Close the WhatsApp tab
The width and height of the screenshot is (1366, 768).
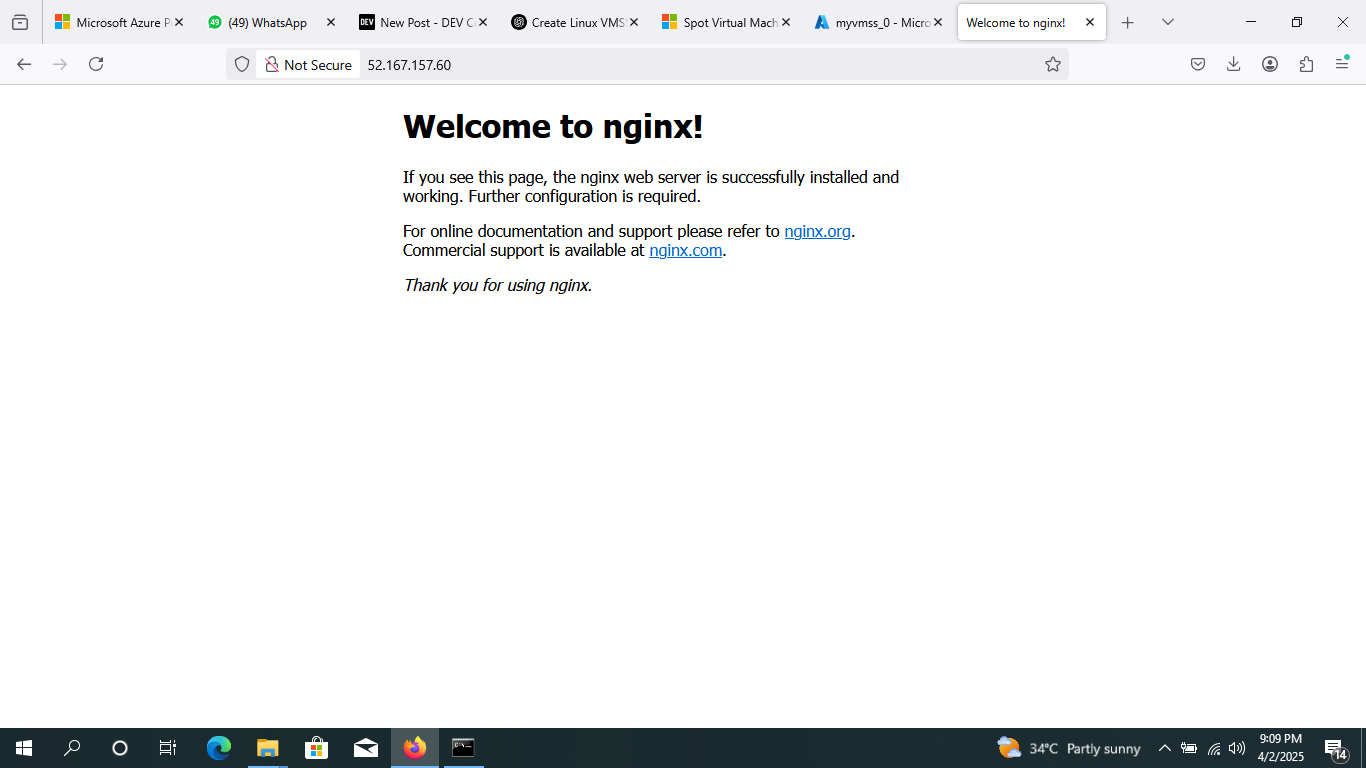[x=331, y=22]
